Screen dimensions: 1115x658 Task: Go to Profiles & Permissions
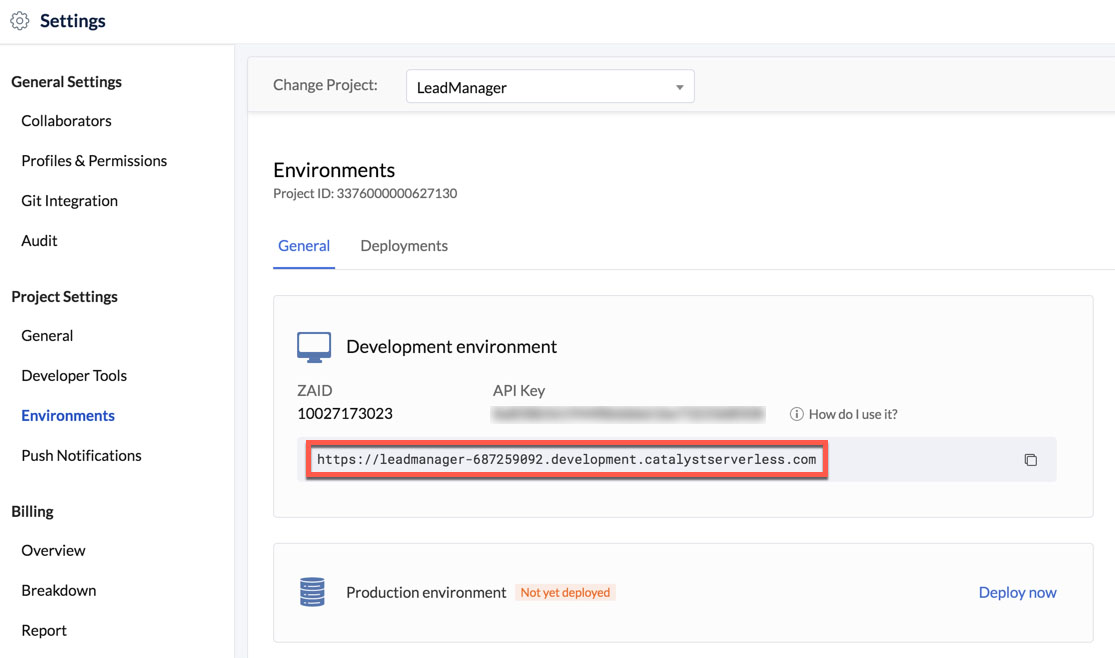pos(94,161)
